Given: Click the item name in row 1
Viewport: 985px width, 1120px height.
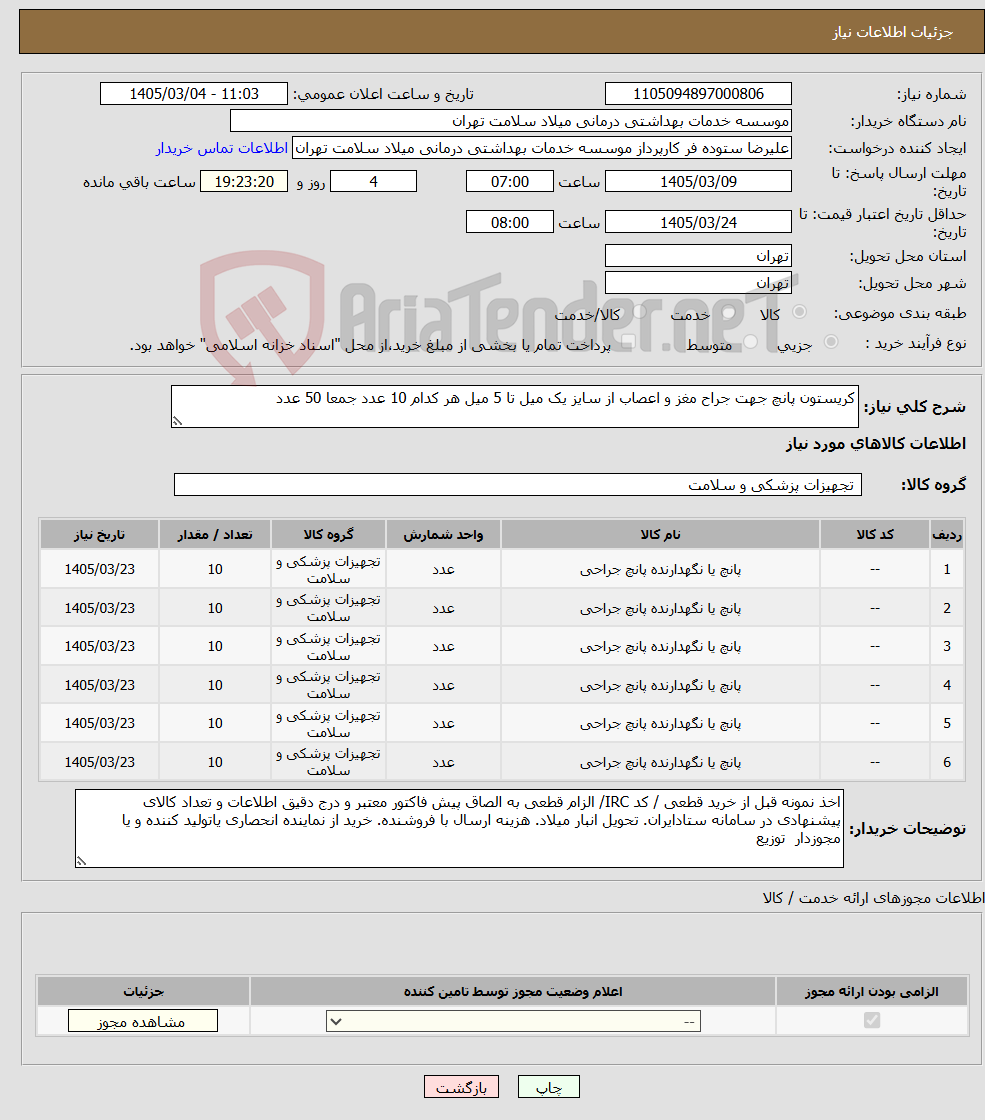Looking at the screenshot, I should 660,569.
